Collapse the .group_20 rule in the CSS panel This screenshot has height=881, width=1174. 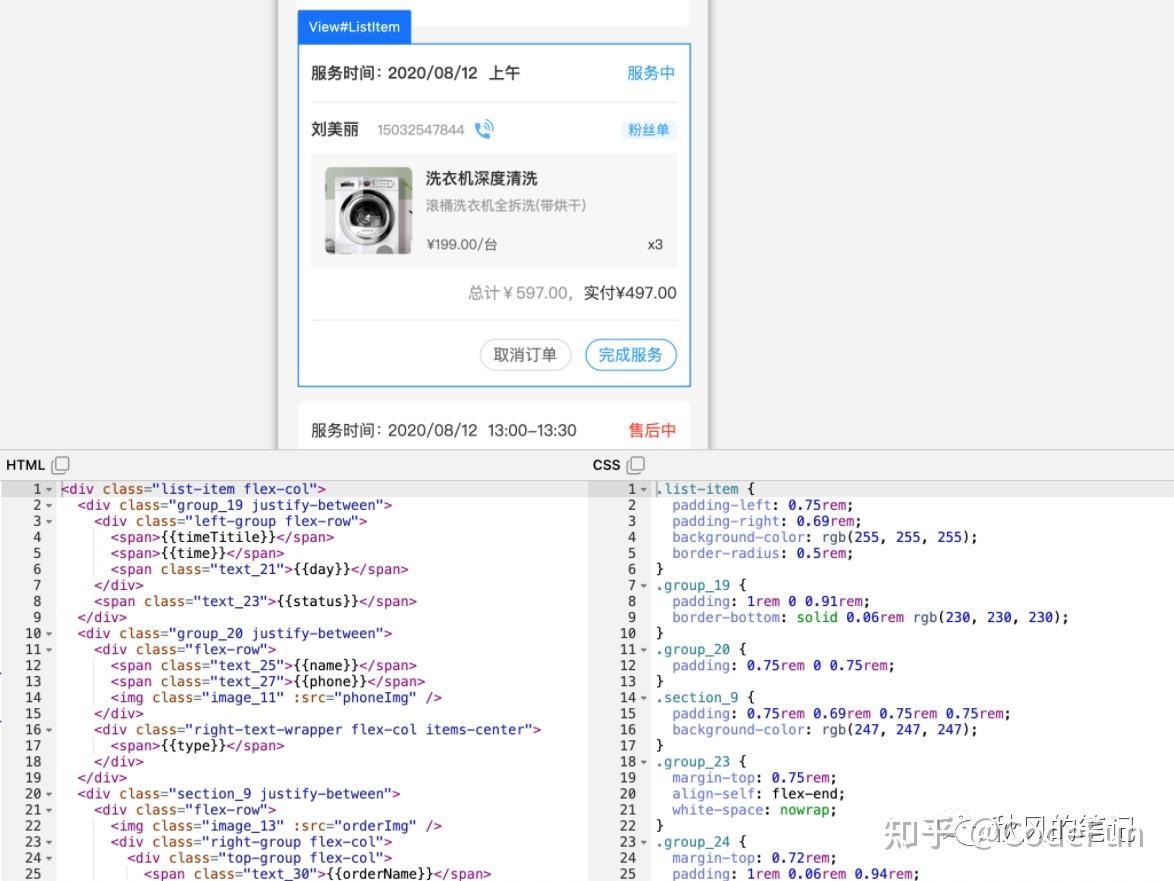point(645,649)
